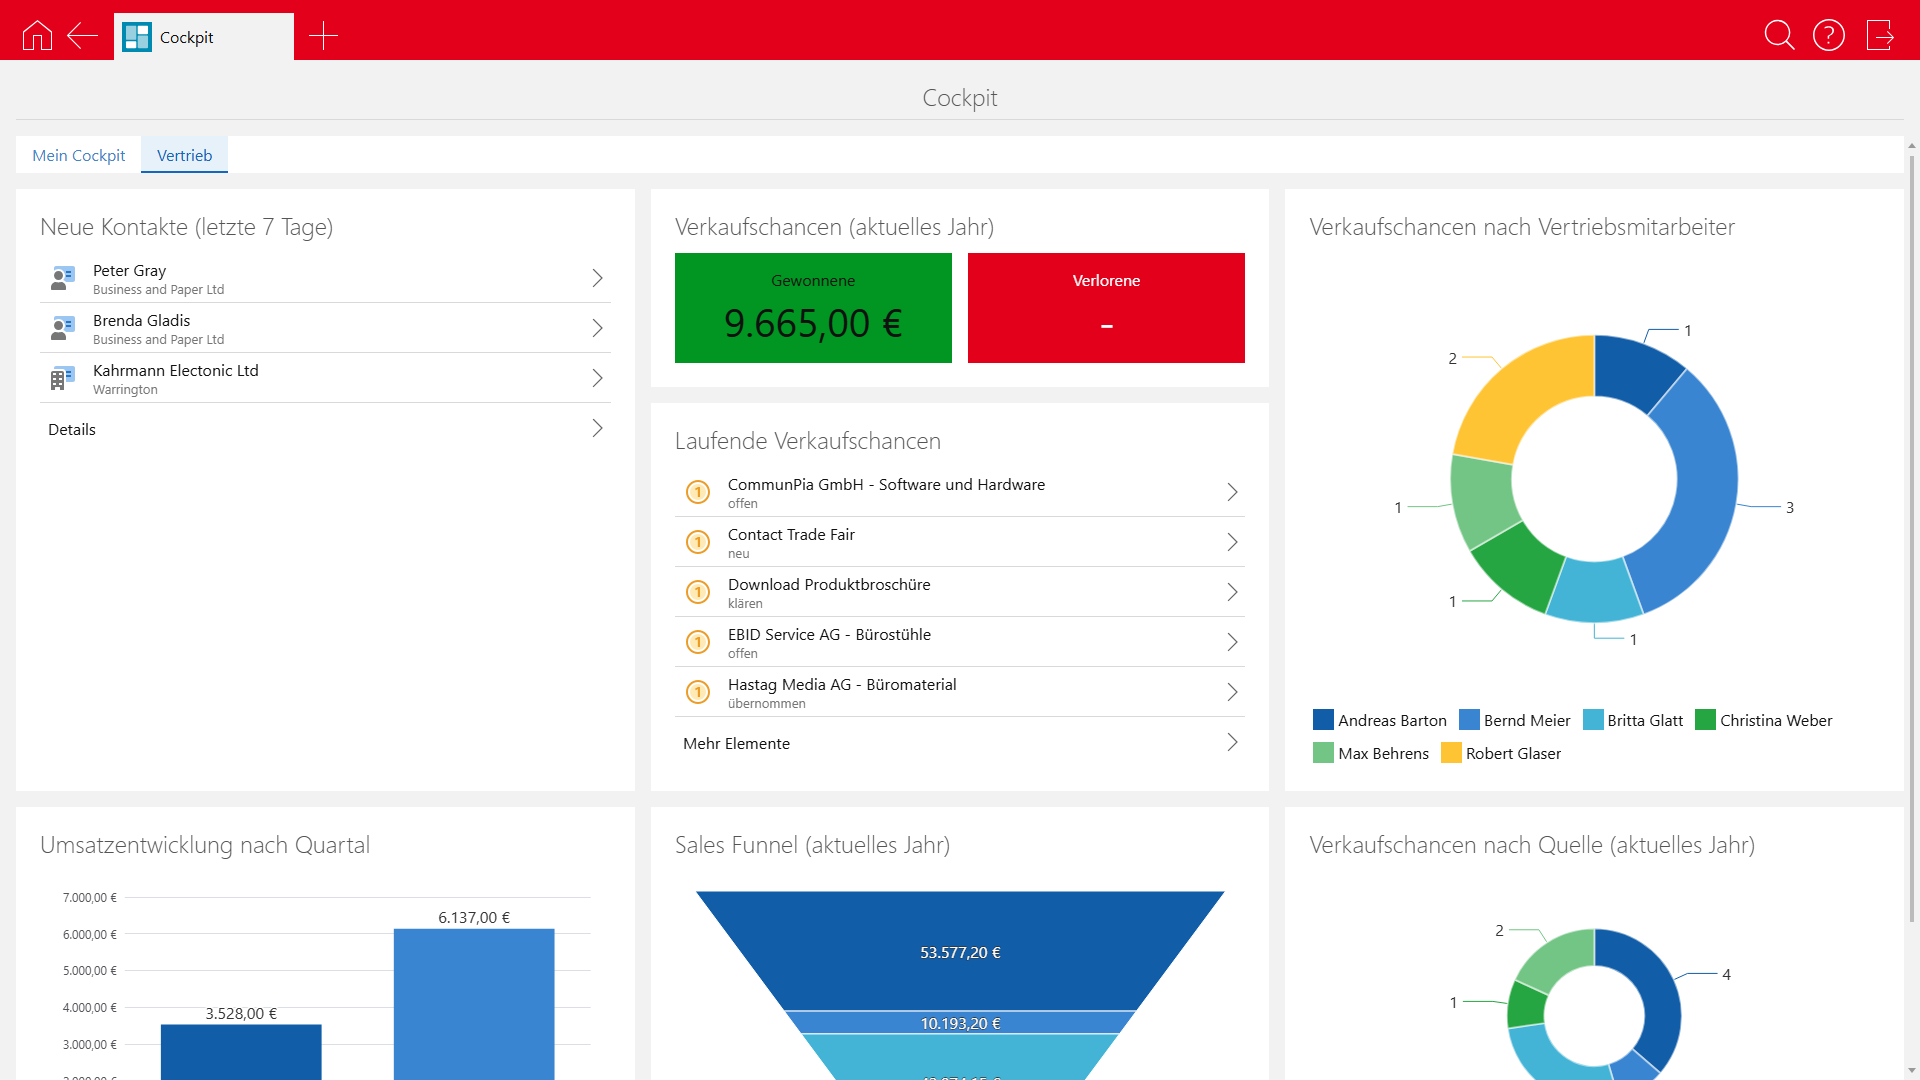Expand Mehr Elemente chevron

[x=1232, y=742]
